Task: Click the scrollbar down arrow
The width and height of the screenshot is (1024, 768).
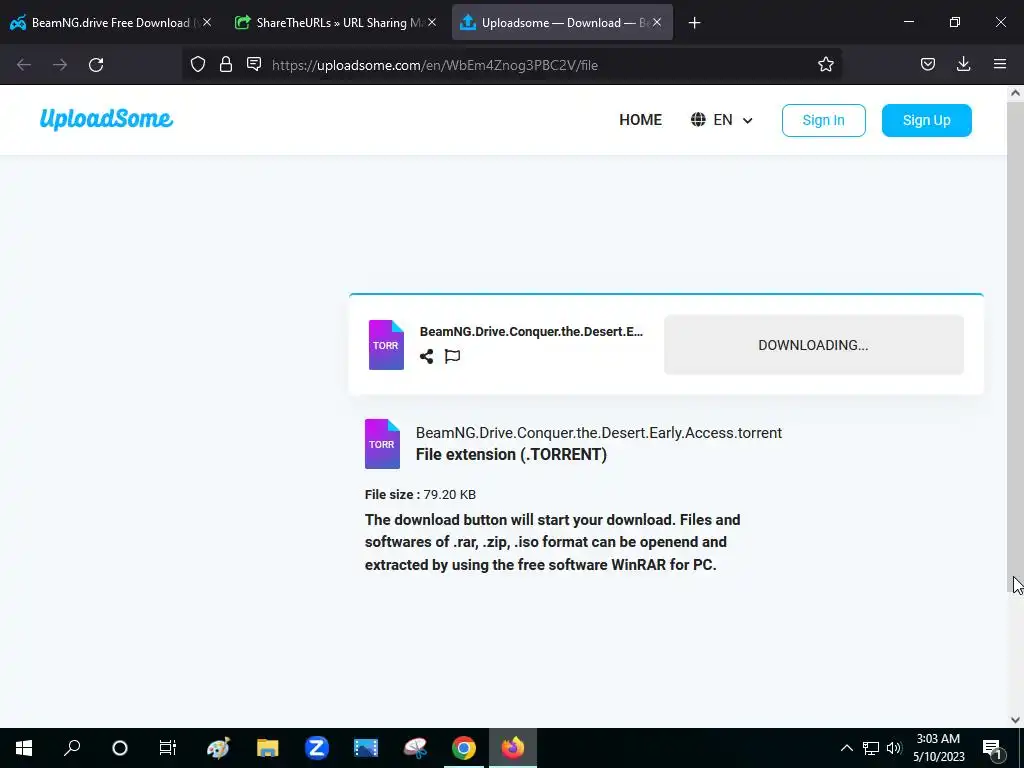Action: pyautogui.click(x=1015, y=720)
